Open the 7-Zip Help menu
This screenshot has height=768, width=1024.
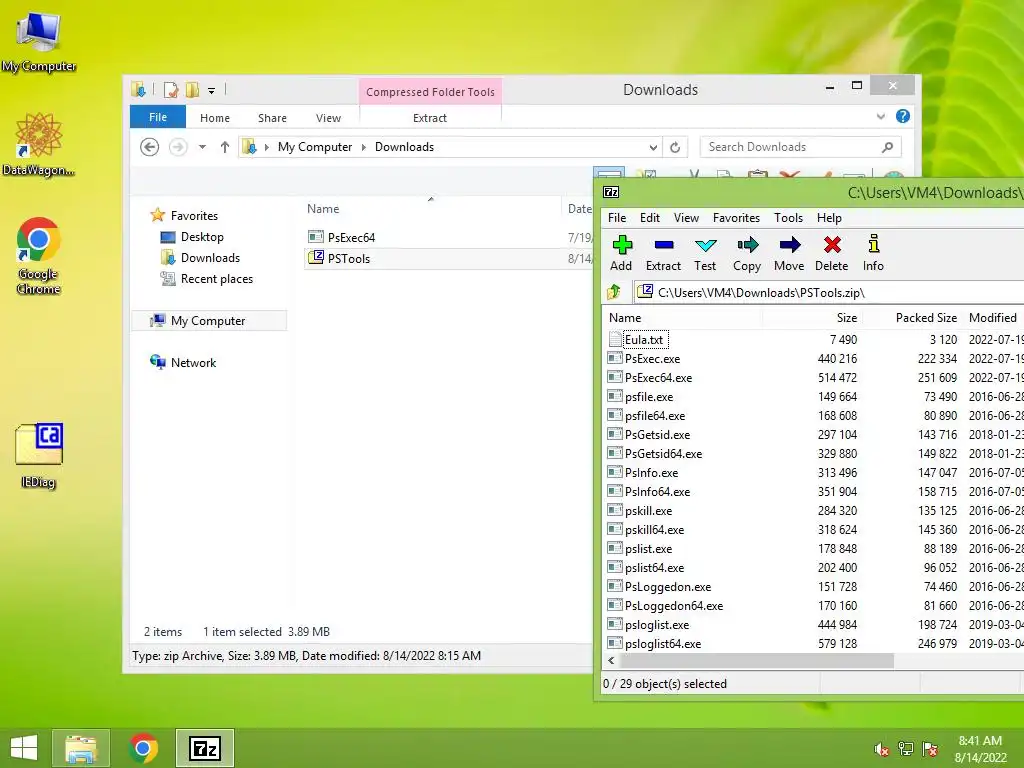coord(829,217)
